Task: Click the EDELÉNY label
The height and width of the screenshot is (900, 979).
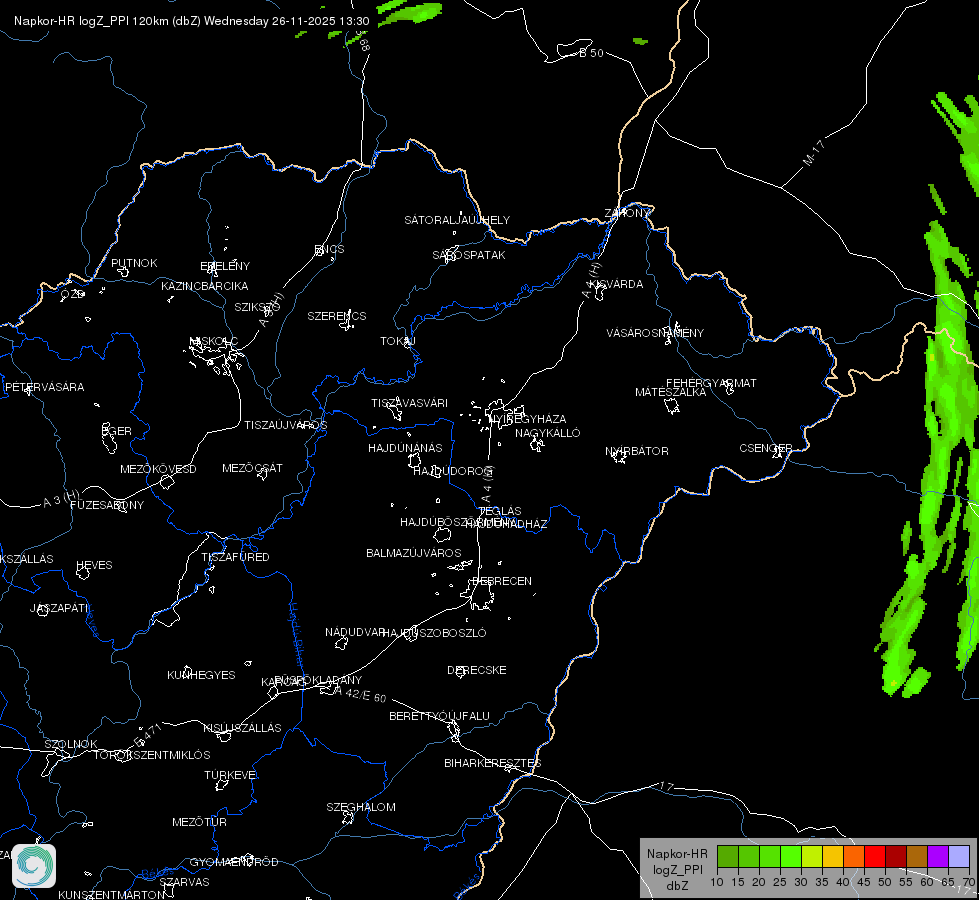Action: tap(225, 266)
